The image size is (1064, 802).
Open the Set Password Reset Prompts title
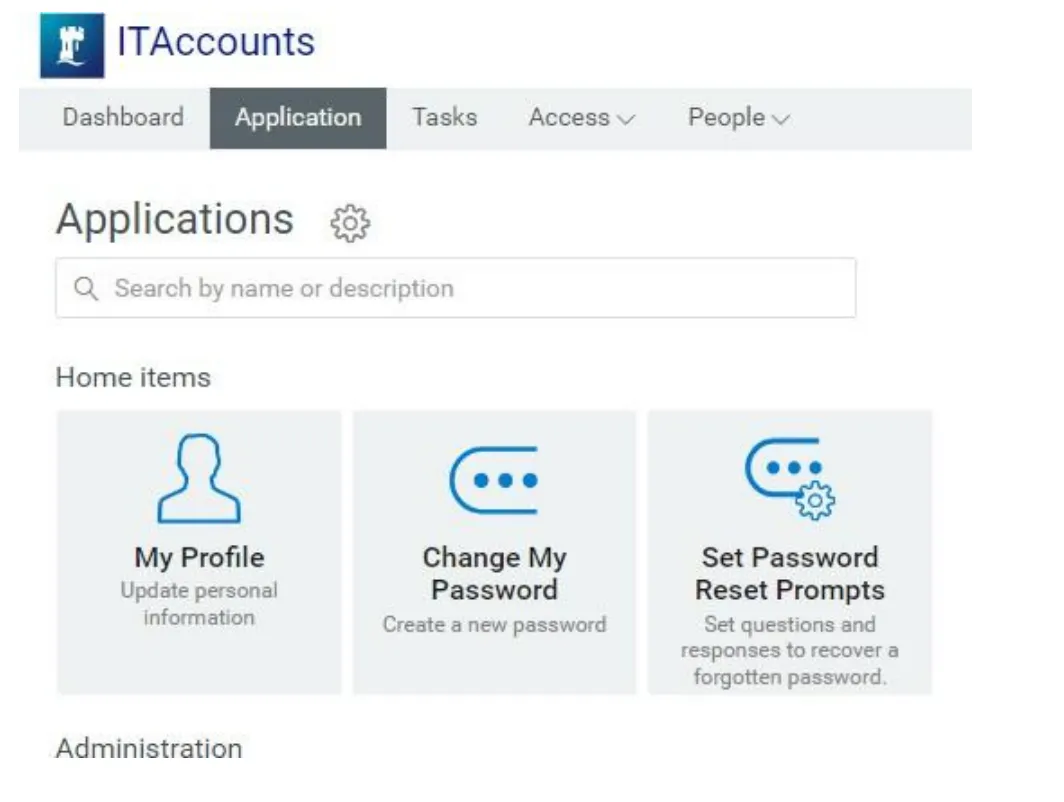pyautogui.click(x=790, y=574)
